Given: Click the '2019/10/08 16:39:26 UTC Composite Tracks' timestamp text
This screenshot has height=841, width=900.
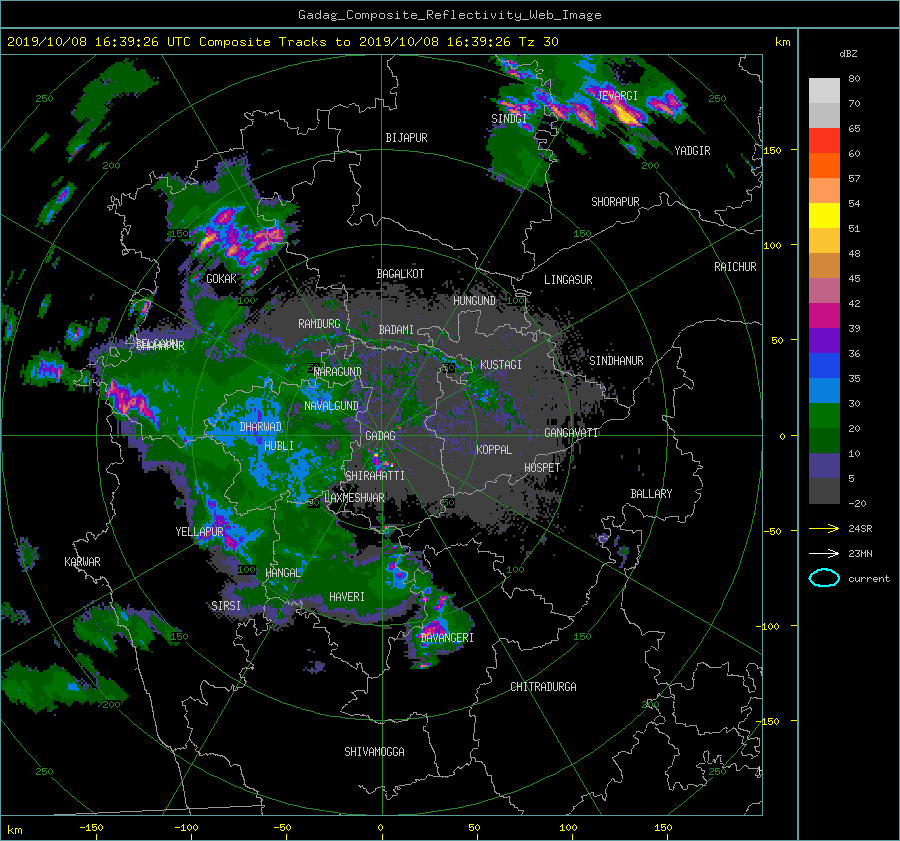Looking at the screenshot, I should point(166,42).
